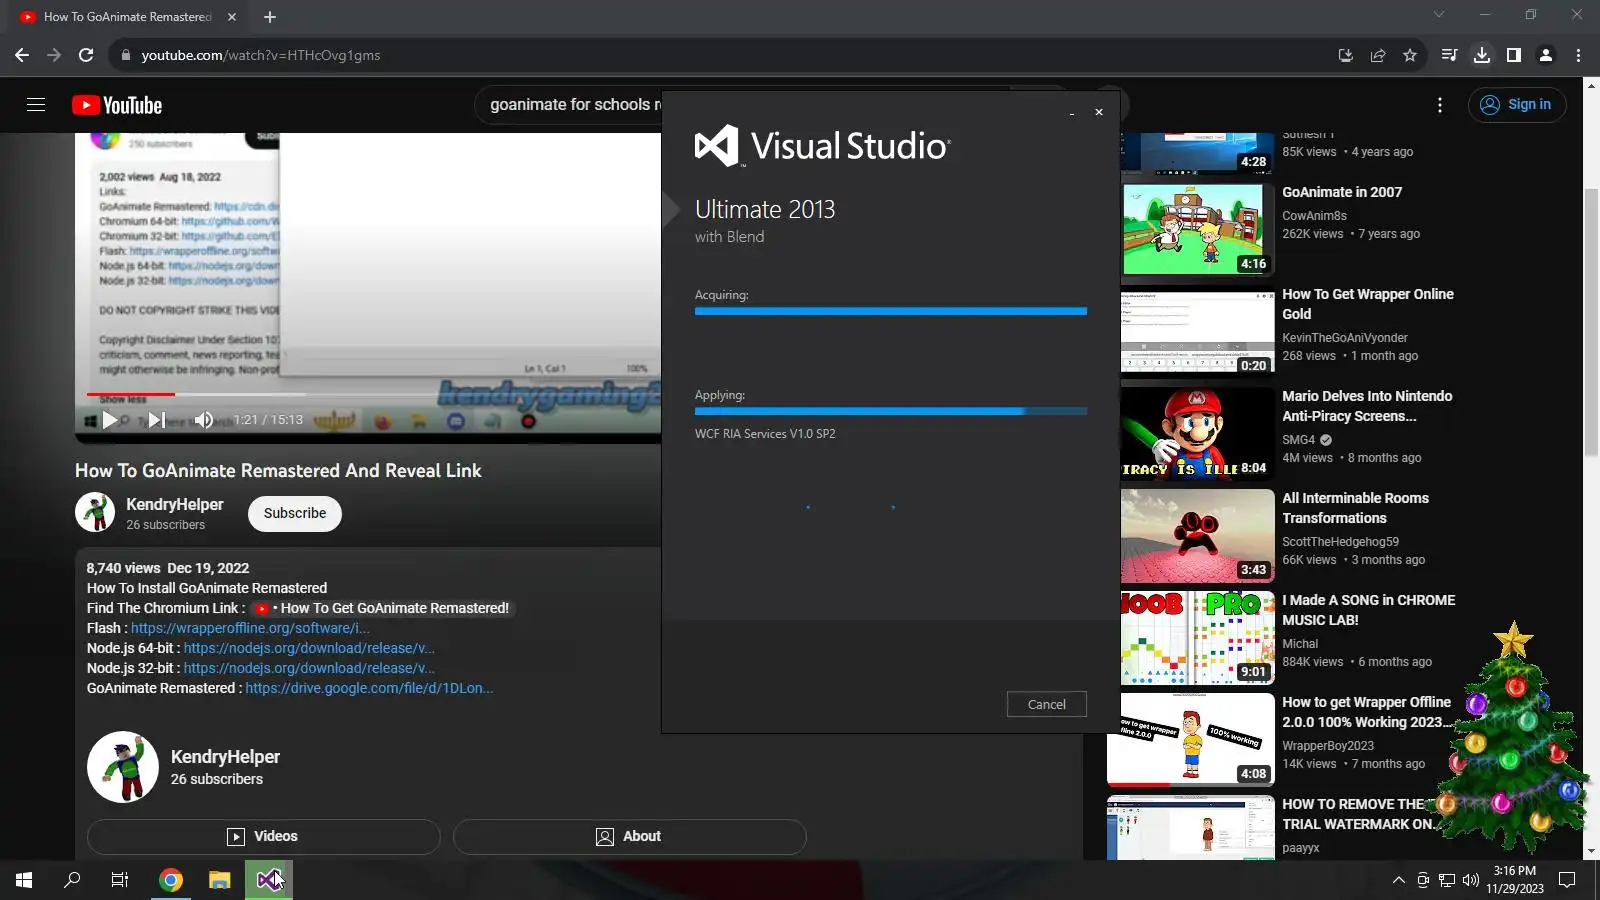Open the YouTube hamburger guide menu

[36, 105]
